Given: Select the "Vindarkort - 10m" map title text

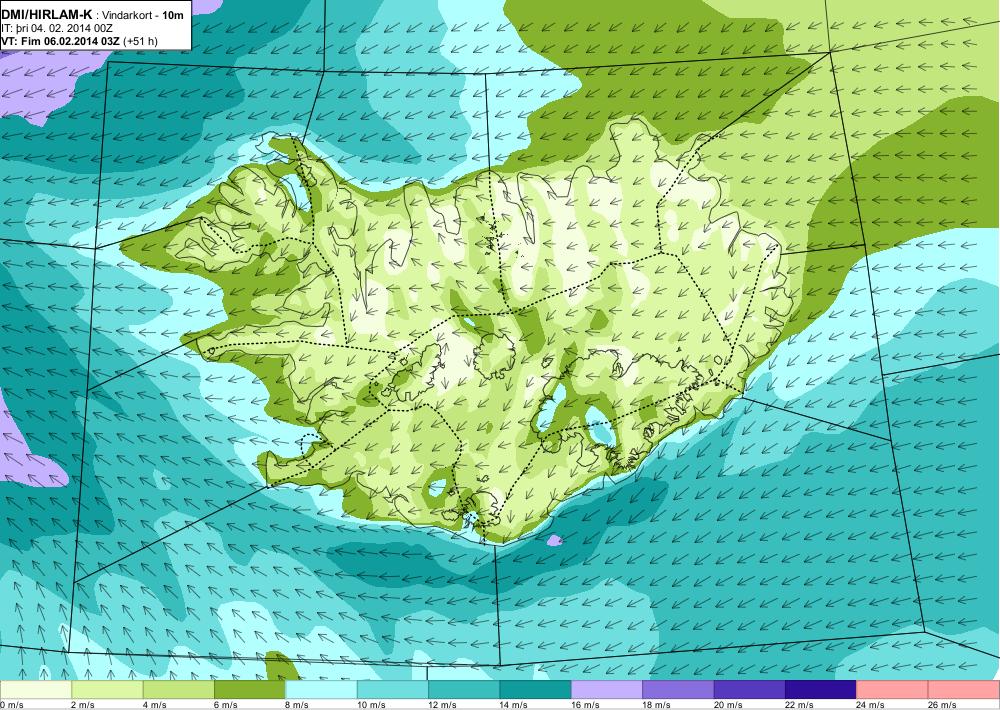Looking at the screenshot, I should pyautogui.click(x=141, y=15).
